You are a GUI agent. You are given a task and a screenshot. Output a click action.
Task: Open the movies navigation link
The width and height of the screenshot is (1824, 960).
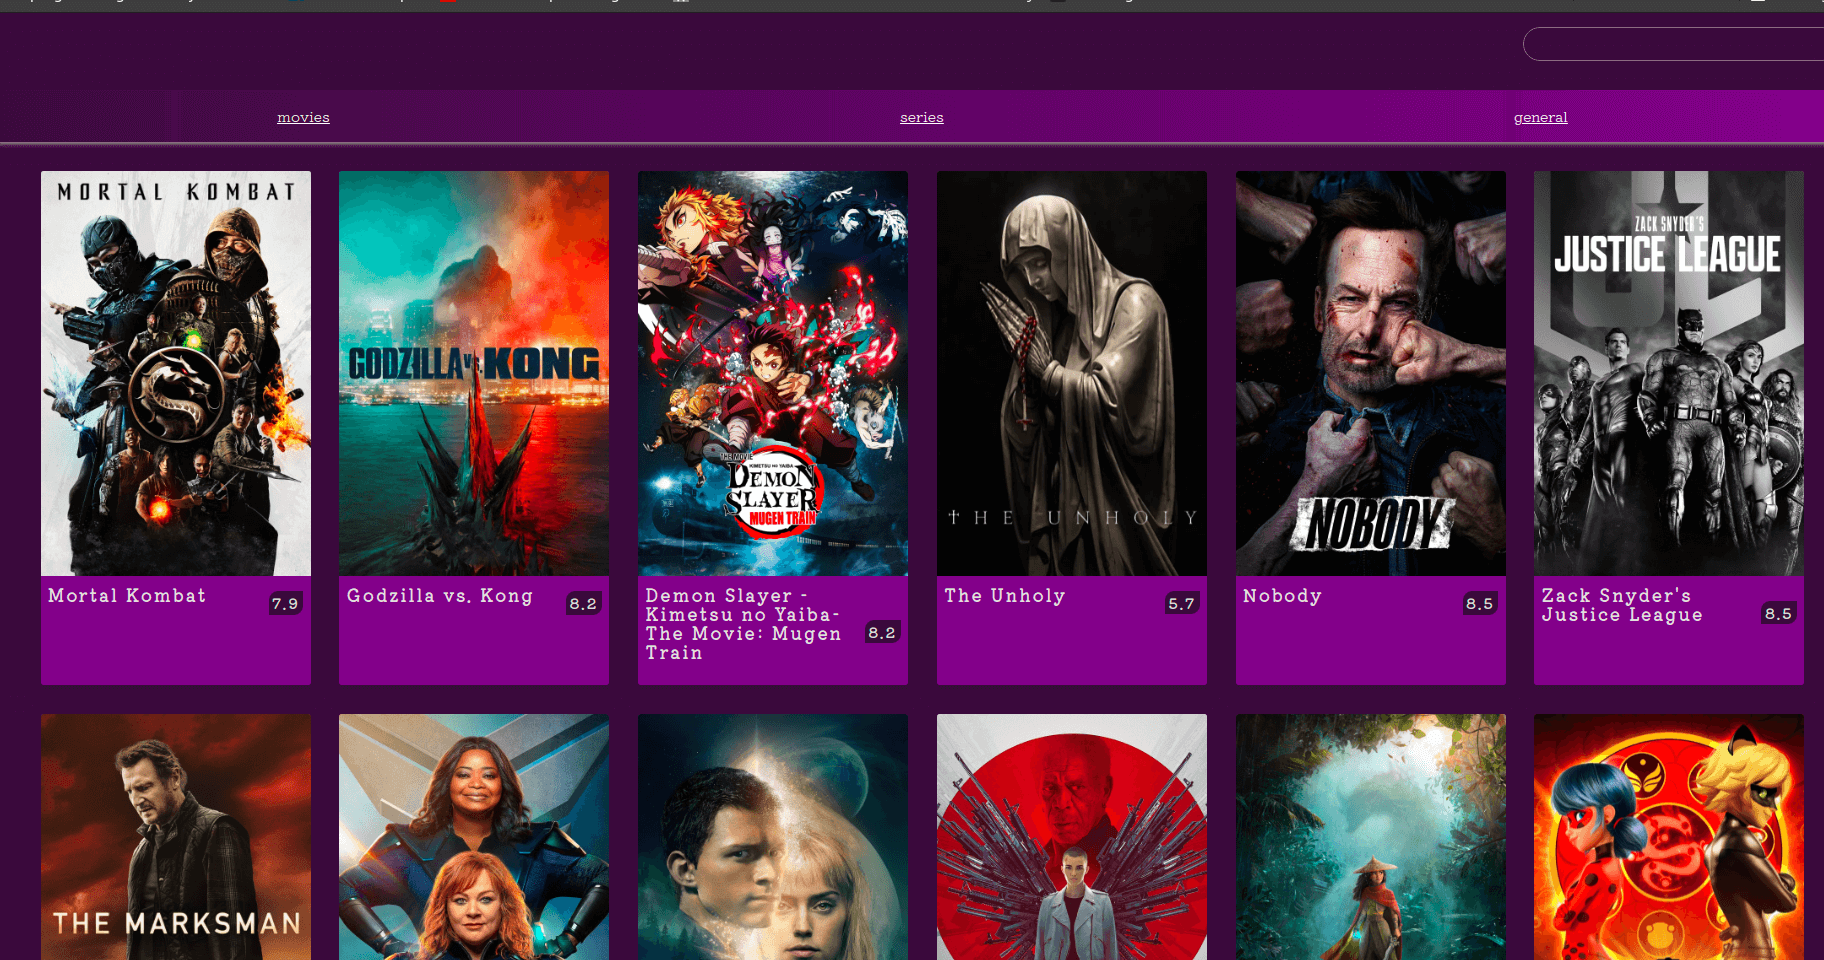coord(303,118)
